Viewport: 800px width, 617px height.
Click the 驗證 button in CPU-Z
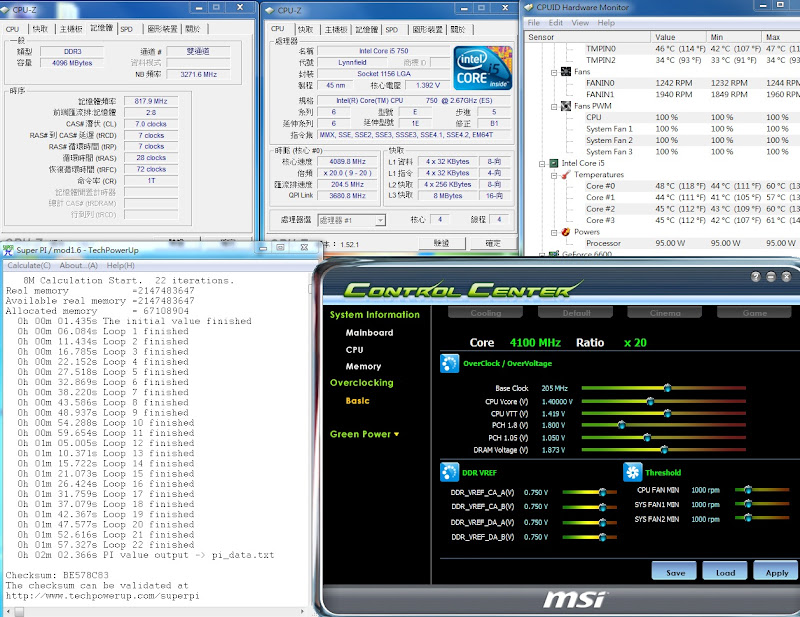[x=441, y=243]
